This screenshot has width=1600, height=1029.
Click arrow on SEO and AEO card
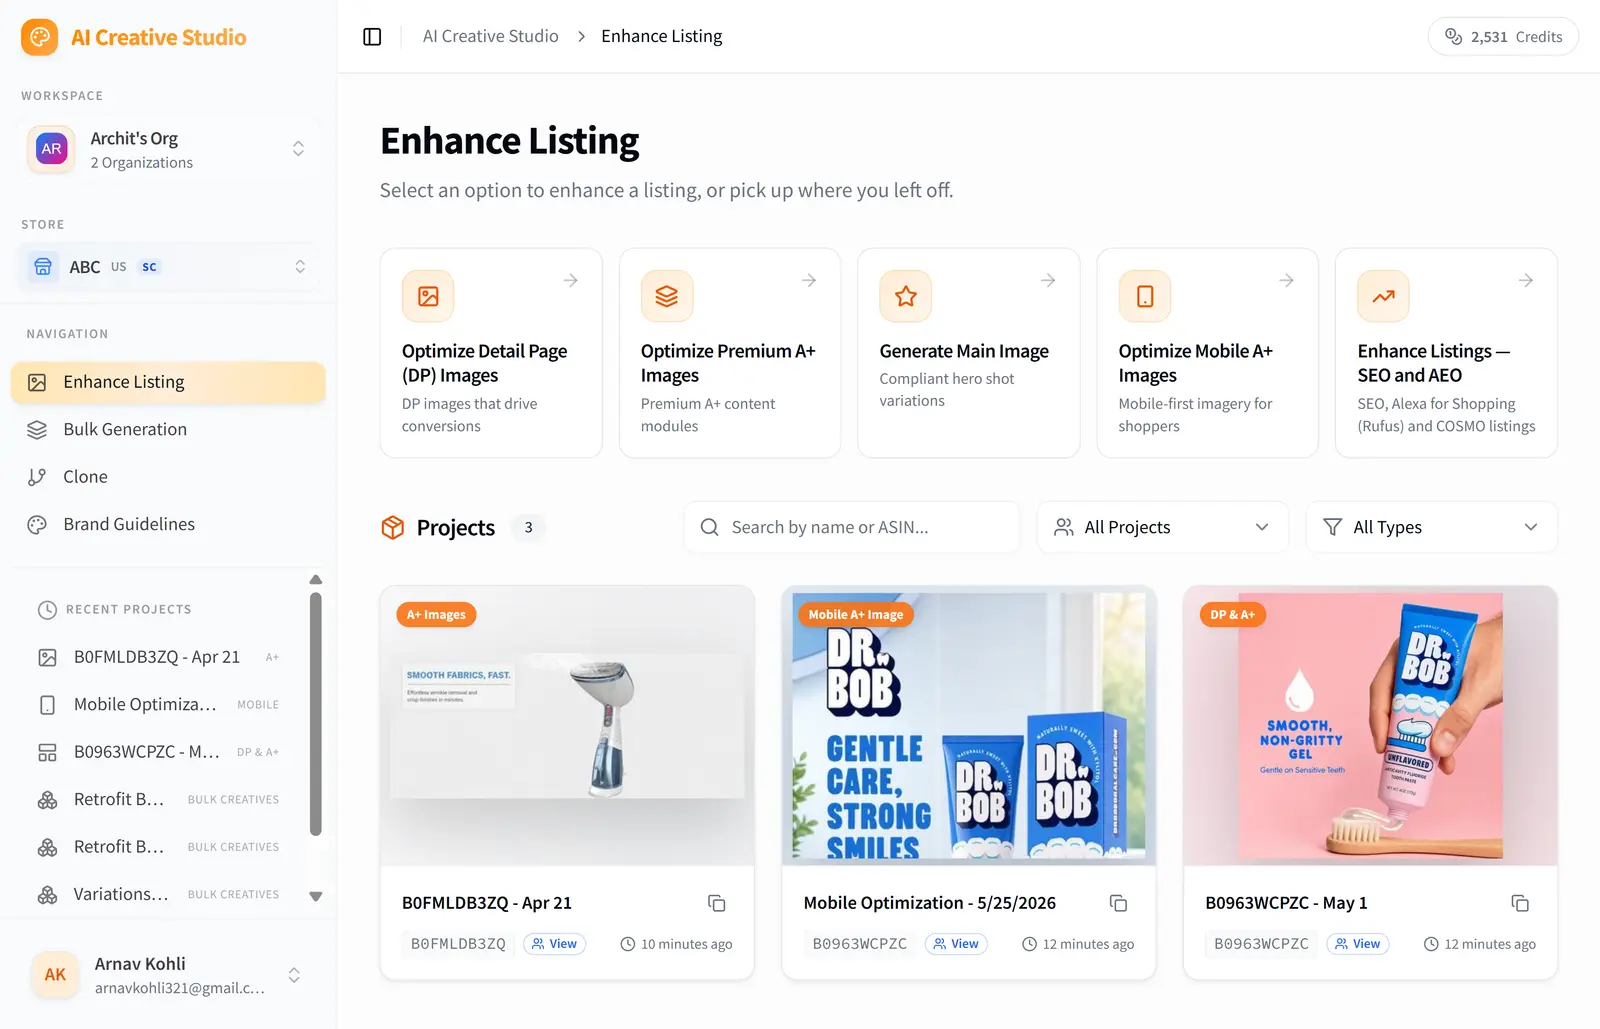pos(1526,281)
